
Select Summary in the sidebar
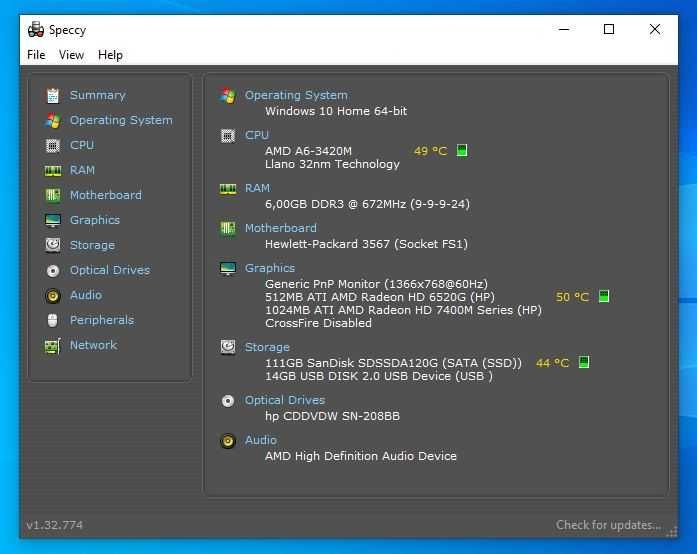pyautogui.click(x=98, y=95)
